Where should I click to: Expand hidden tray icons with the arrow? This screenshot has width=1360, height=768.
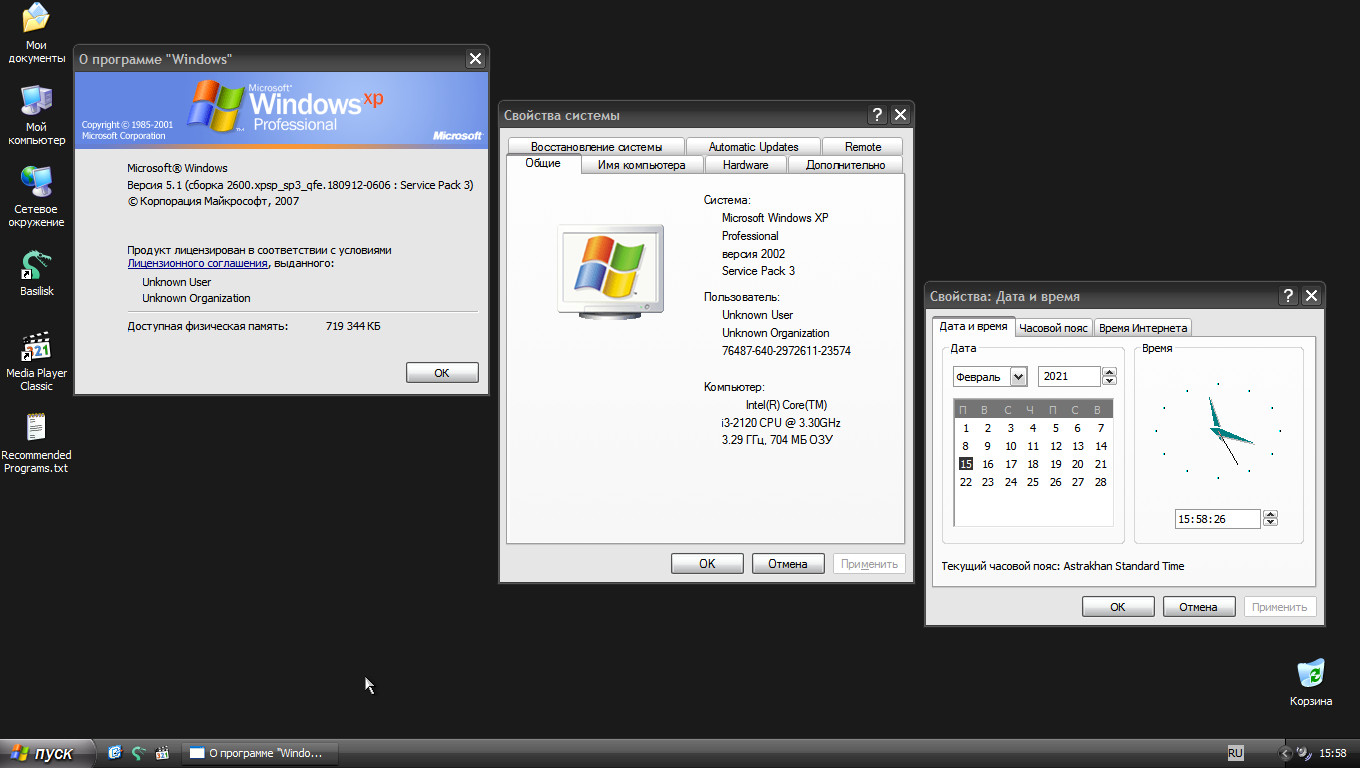coord(1285,753)
